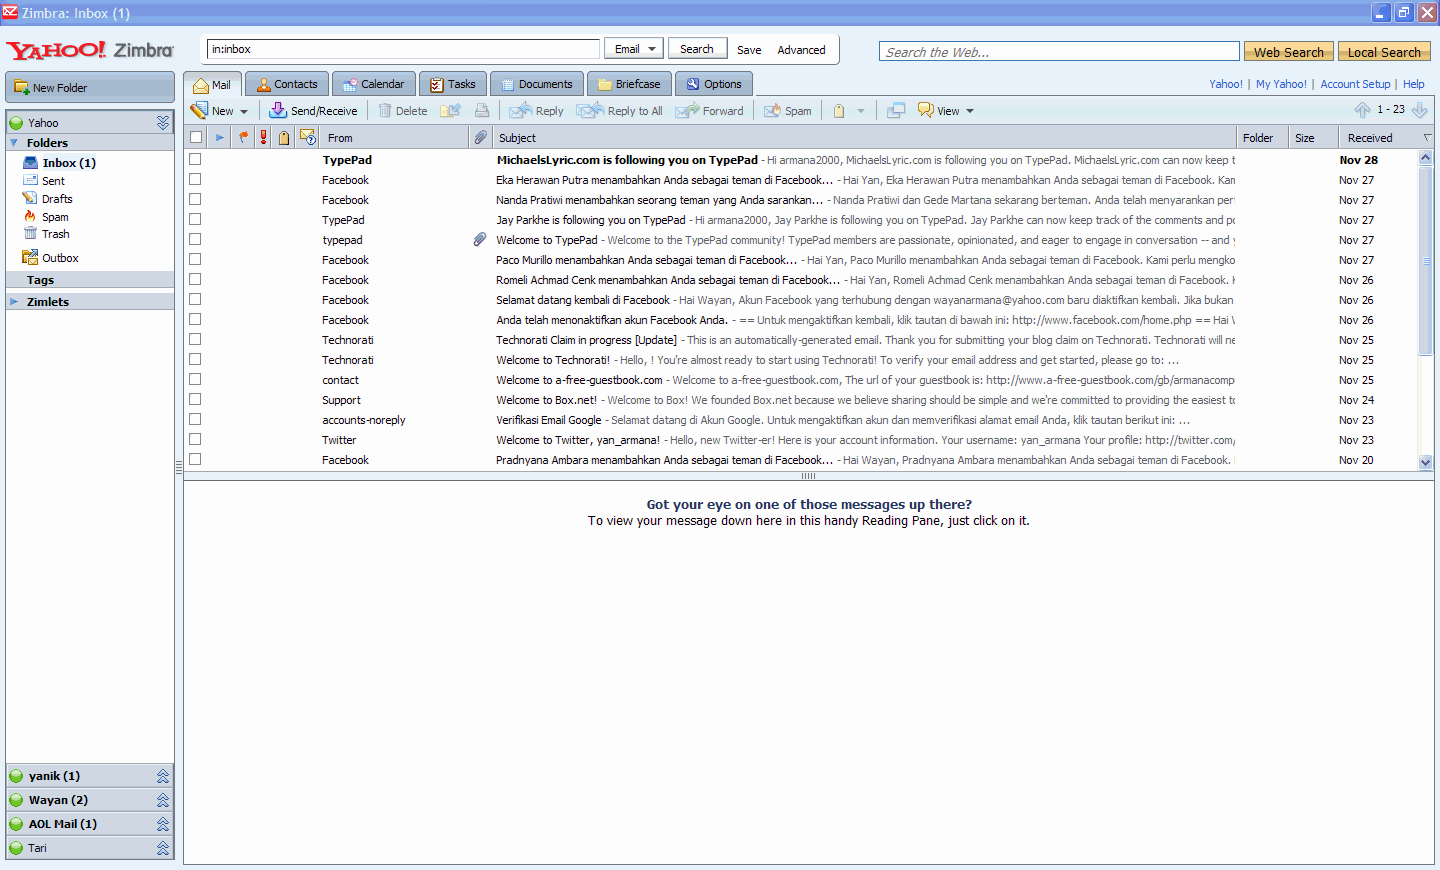Click the priority exclamation column header
Image resolution: width=1440 pixels, height=870 pixels.
[263, 137]
